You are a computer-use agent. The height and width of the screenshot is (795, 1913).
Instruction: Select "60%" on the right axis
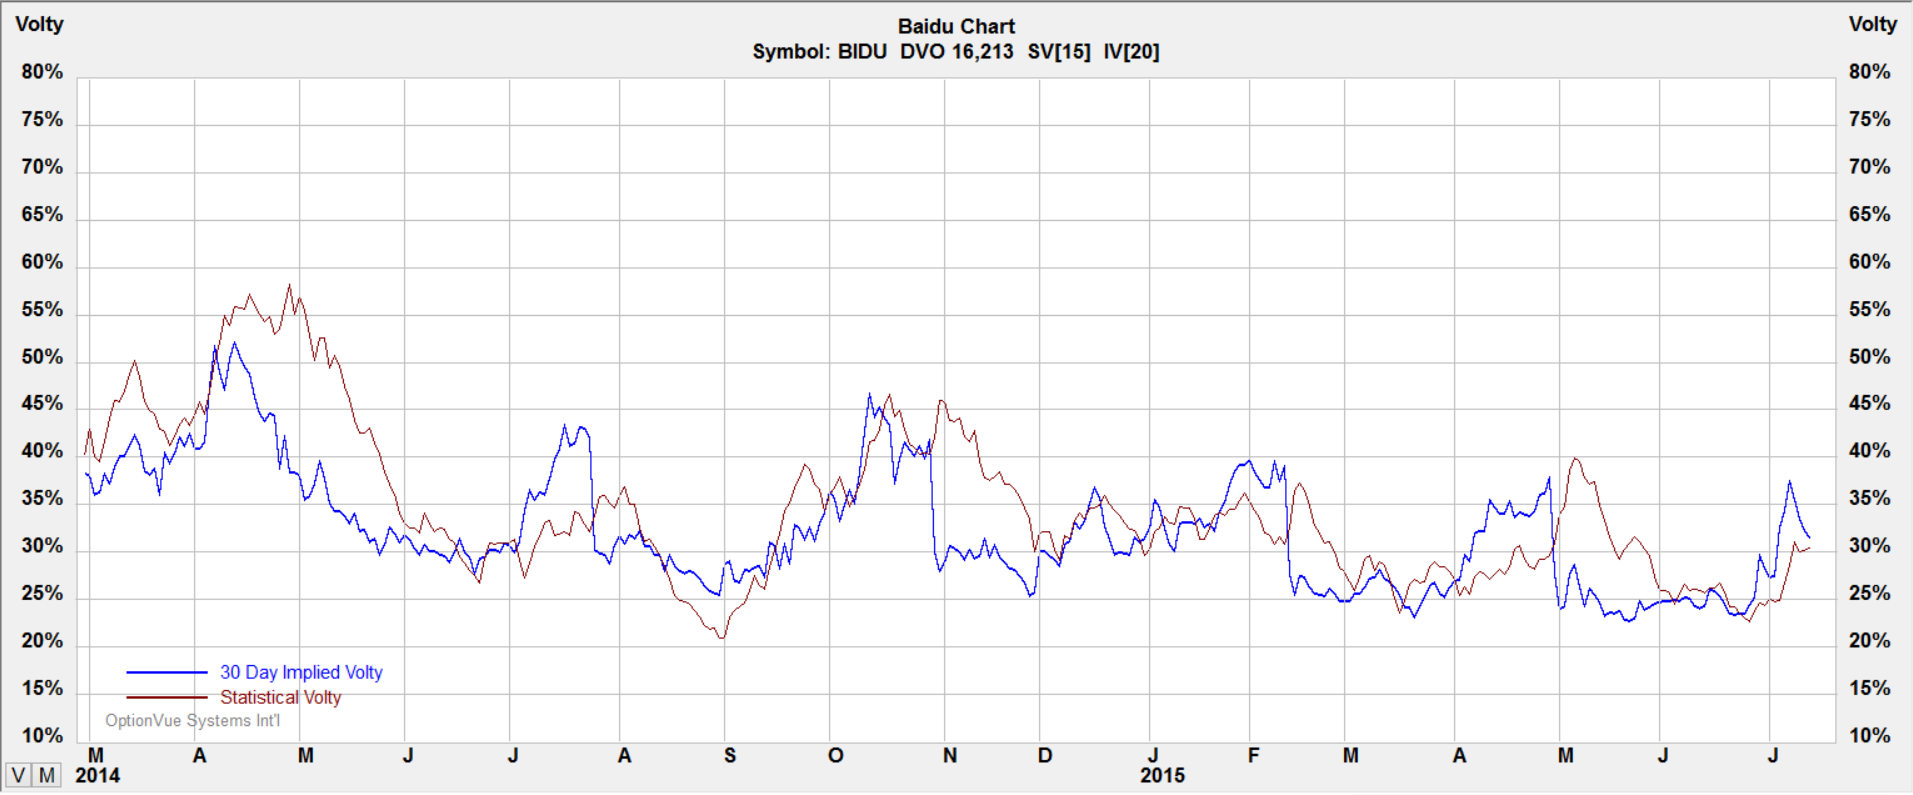coord(1870,262)
